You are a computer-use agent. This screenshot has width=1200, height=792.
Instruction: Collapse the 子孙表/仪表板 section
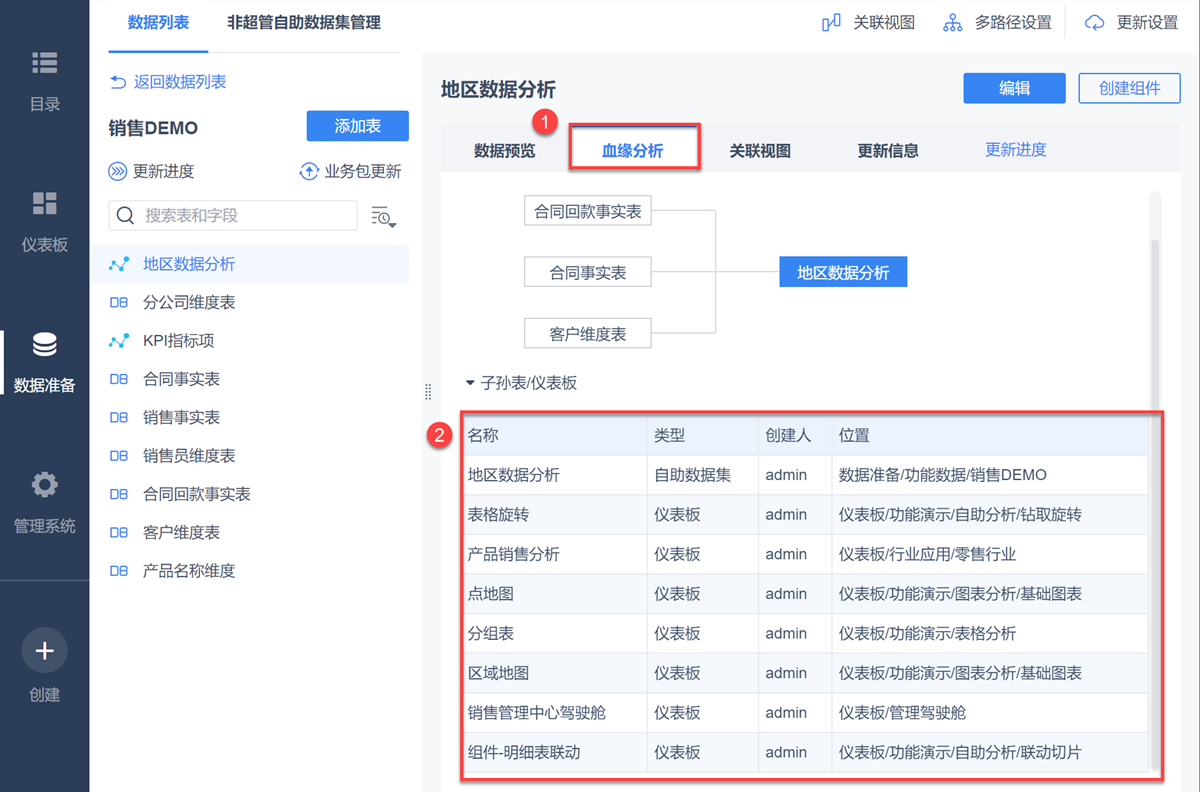470,383
